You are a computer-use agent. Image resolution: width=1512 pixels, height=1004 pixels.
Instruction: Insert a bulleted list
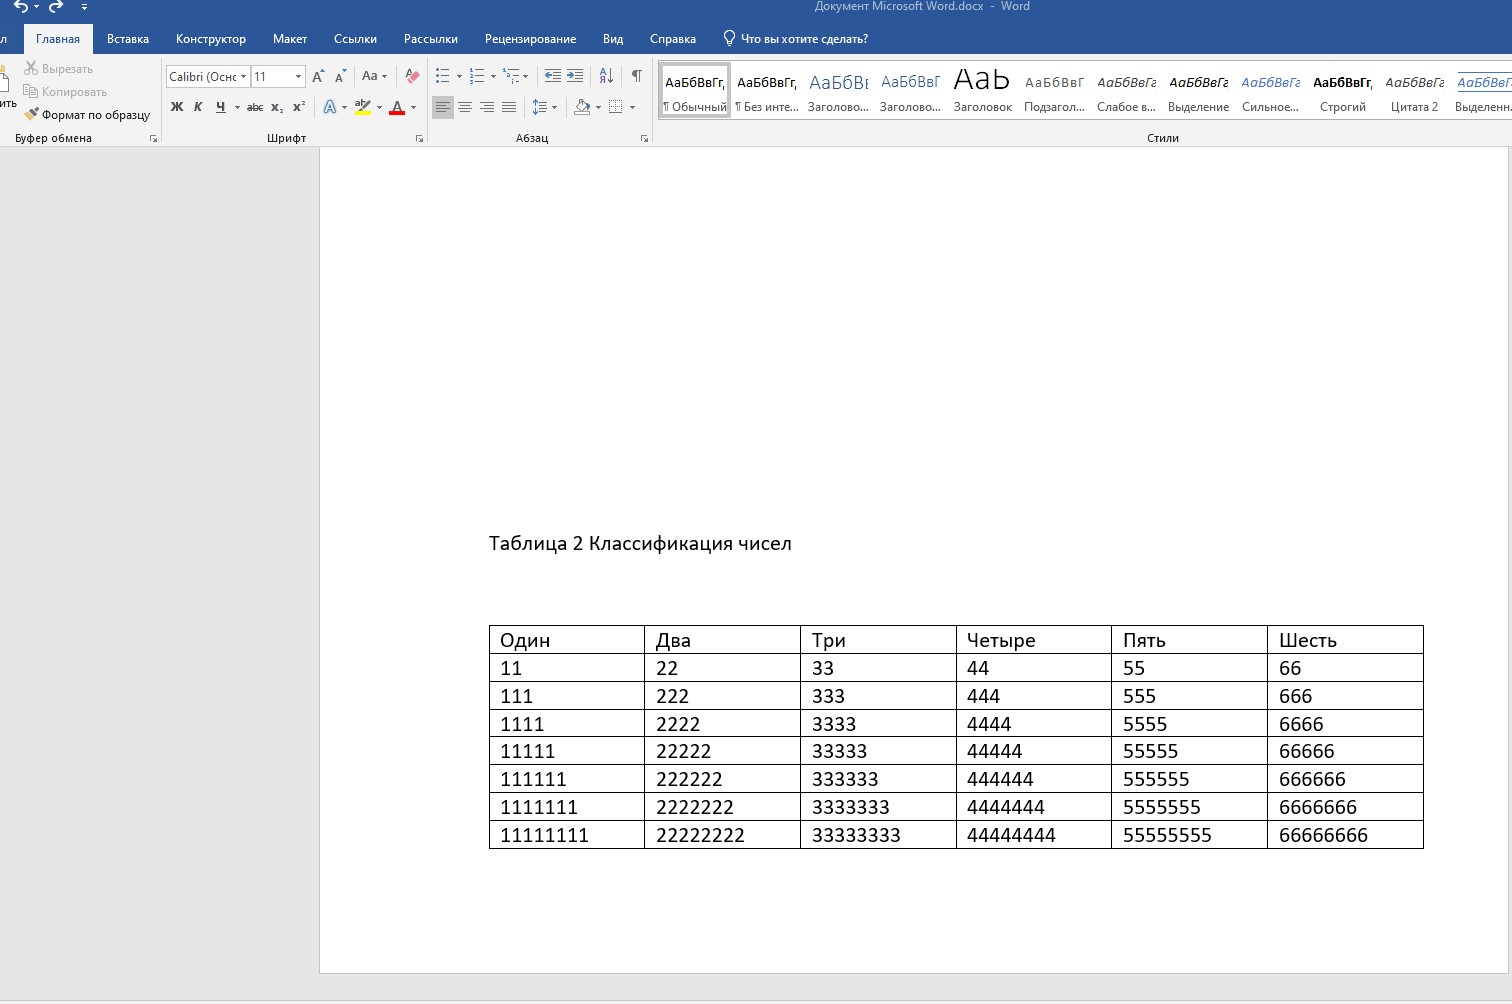pyautogui.click(x=443, y=76)
